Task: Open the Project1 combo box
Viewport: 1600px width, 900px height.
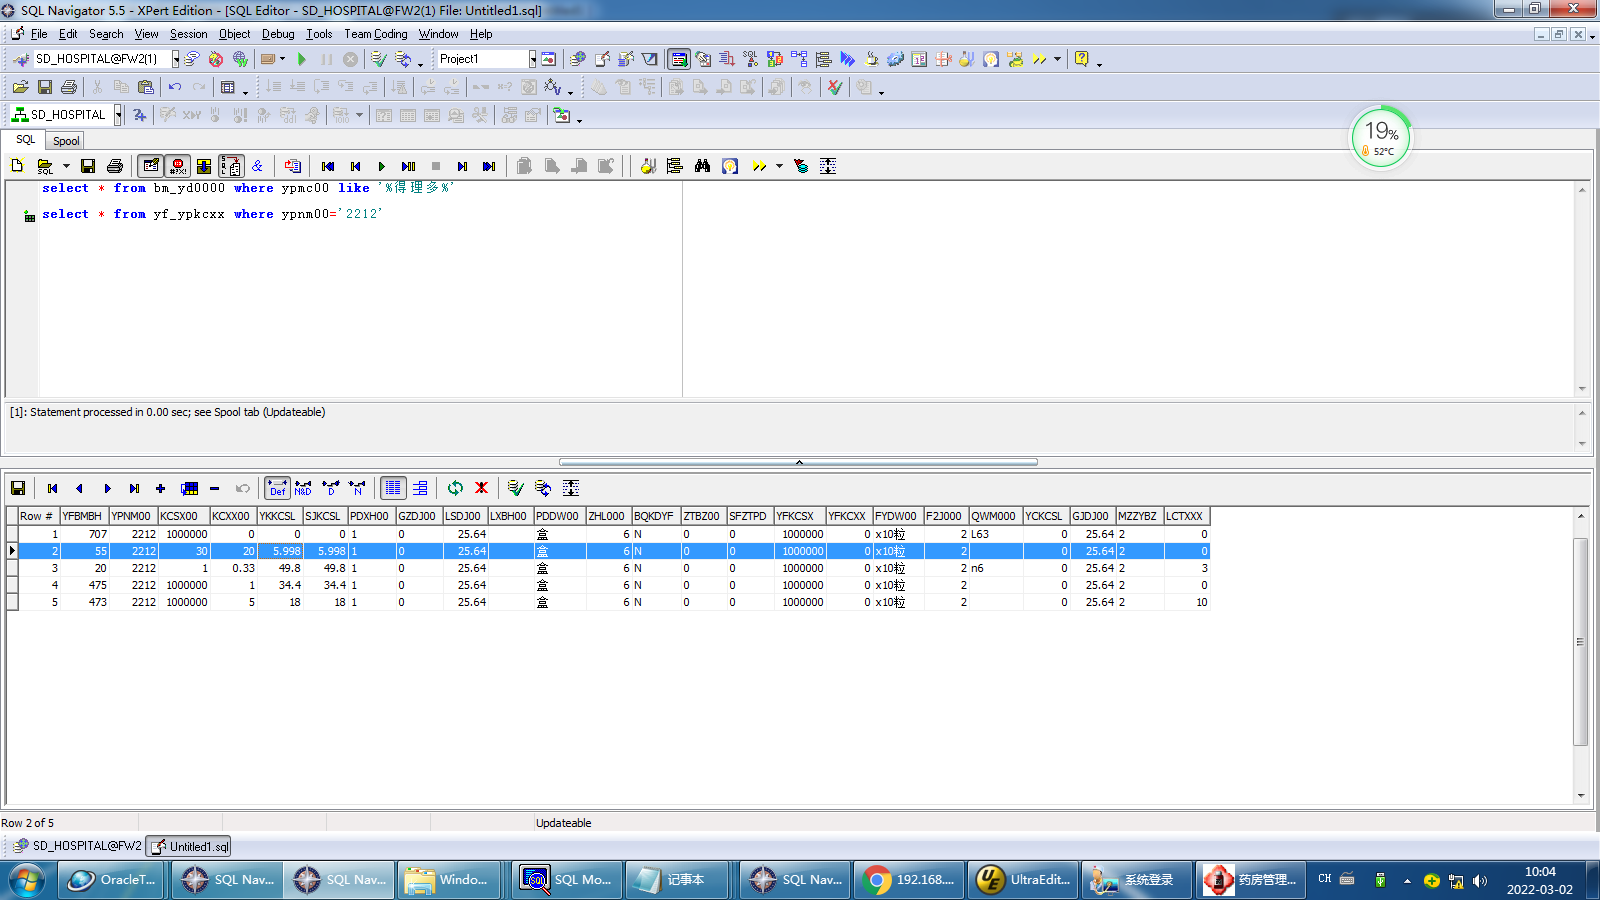Action: click(532, 59)
